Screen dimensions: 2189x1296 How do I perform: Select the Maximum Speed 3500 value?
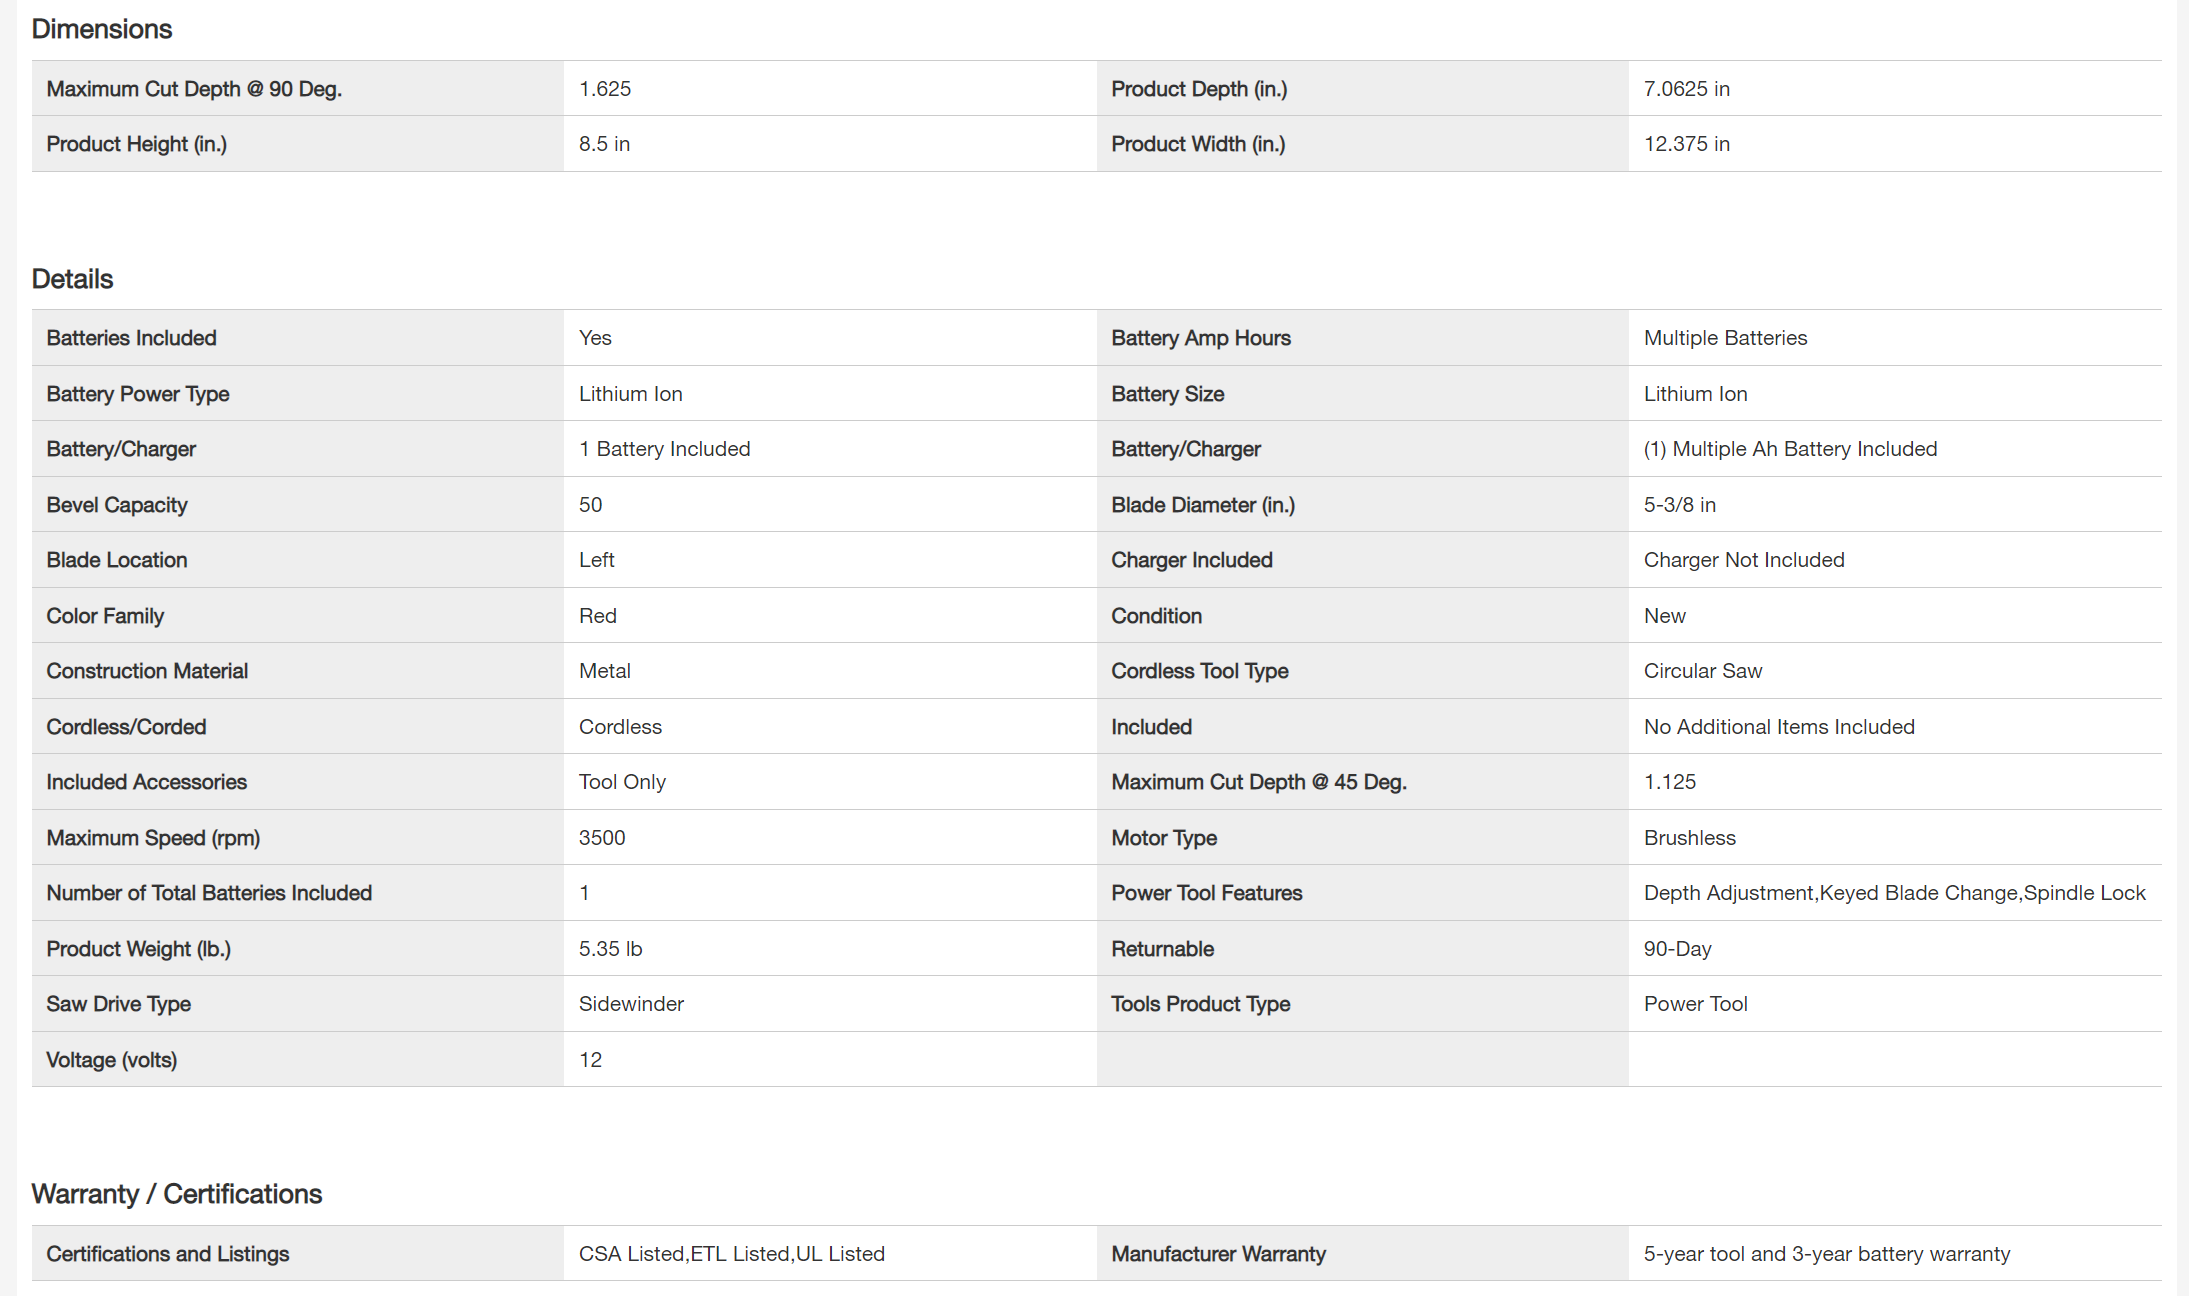601,838
